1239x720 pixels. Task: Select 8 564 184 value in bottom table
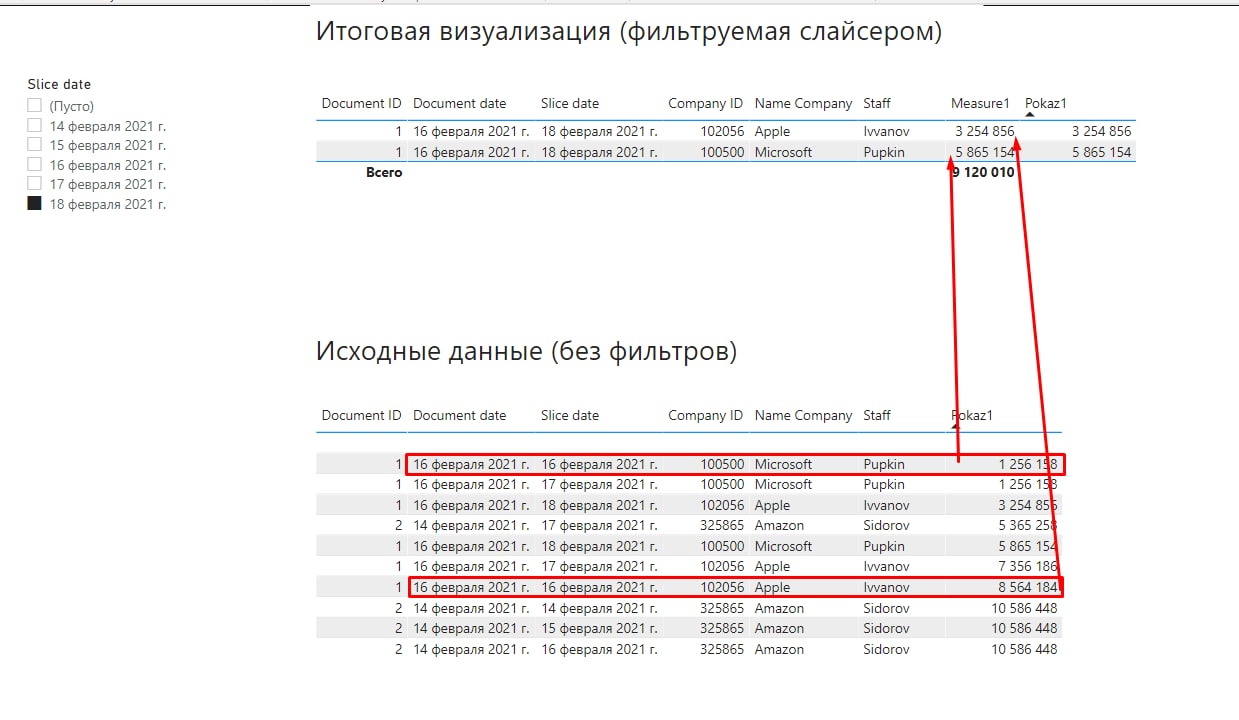click(x=1028, y=587)
